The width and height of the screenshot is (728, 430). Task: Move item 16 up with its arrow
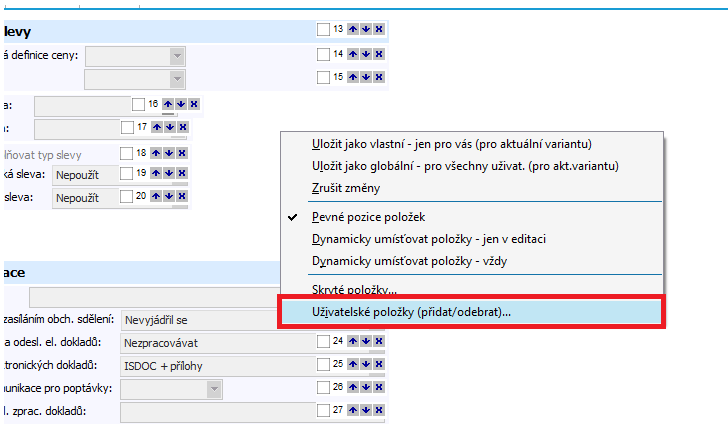[168, 104]
